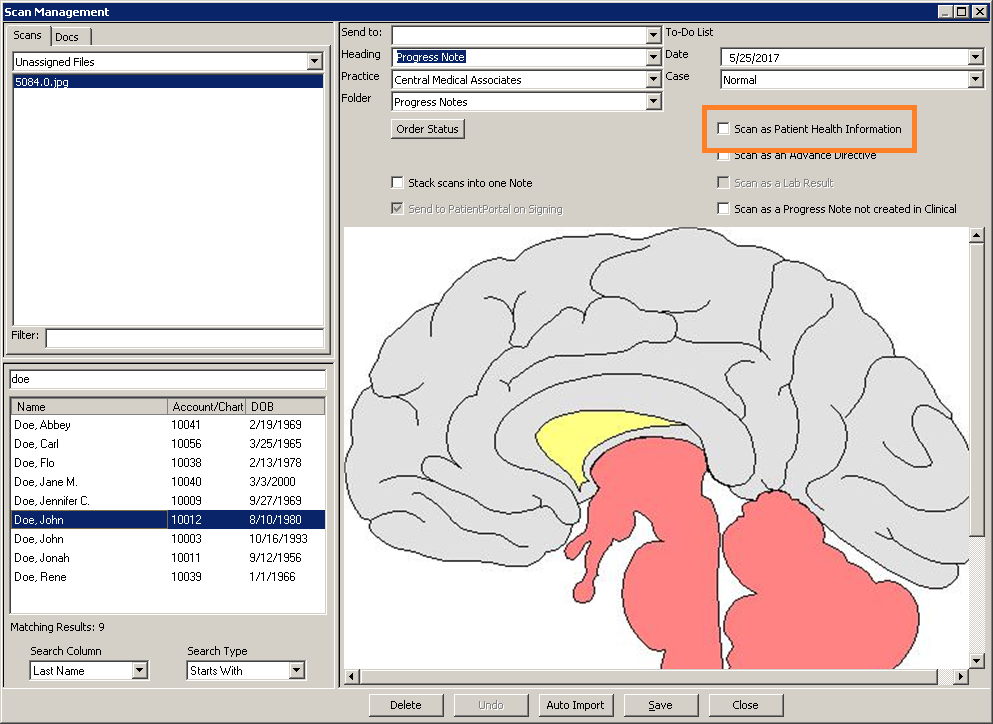Open the Date picker dropdown
This screenshot has height=724, width=993.
(x=976, y=58)
